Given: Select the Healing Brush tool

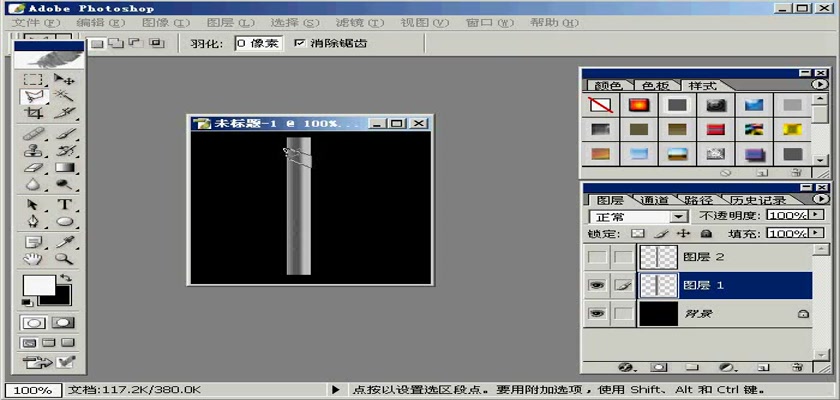Looking at the screenshot, I should pyautogui.click(x=33, y=134).
